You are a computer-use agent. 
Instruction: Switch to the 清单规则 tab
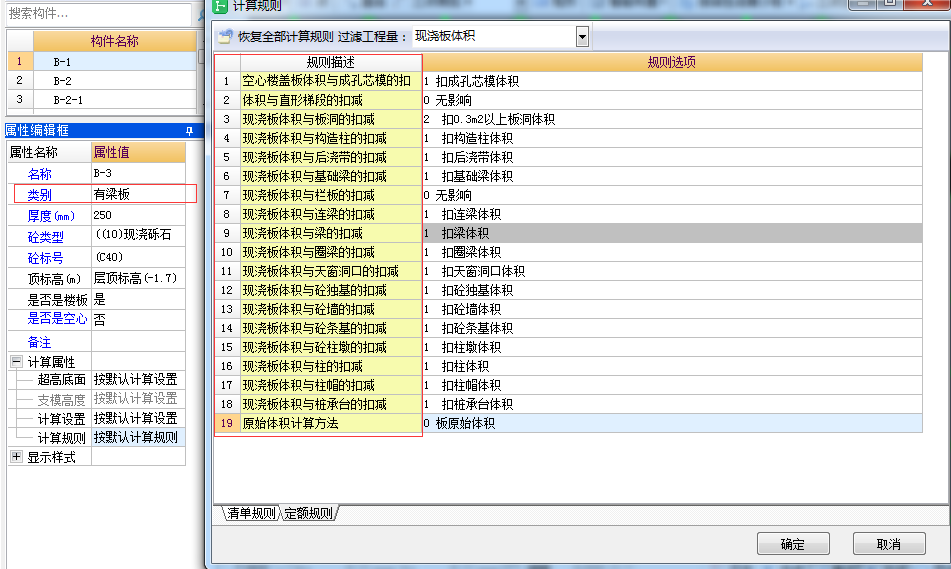click(250, 513)
